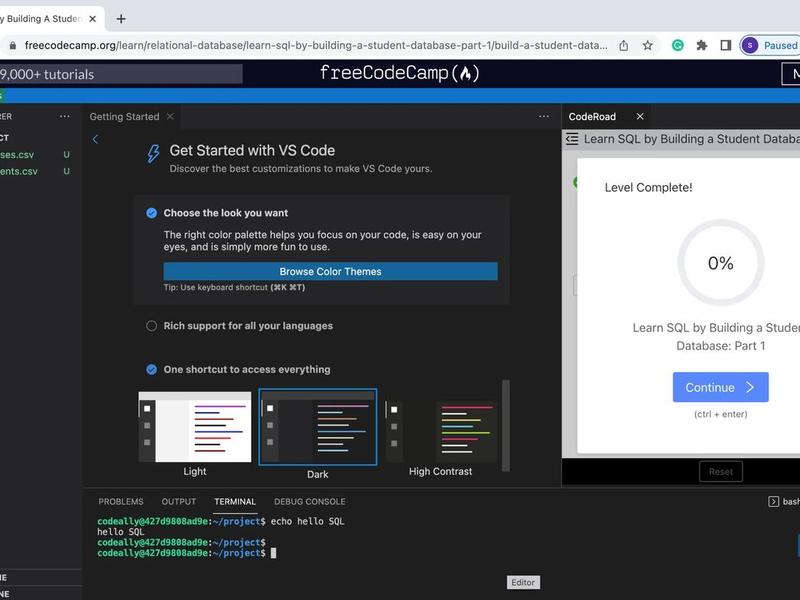The image size is (800, 600).
Task: Open a new browser tab
Action: [x=121, y=19]
